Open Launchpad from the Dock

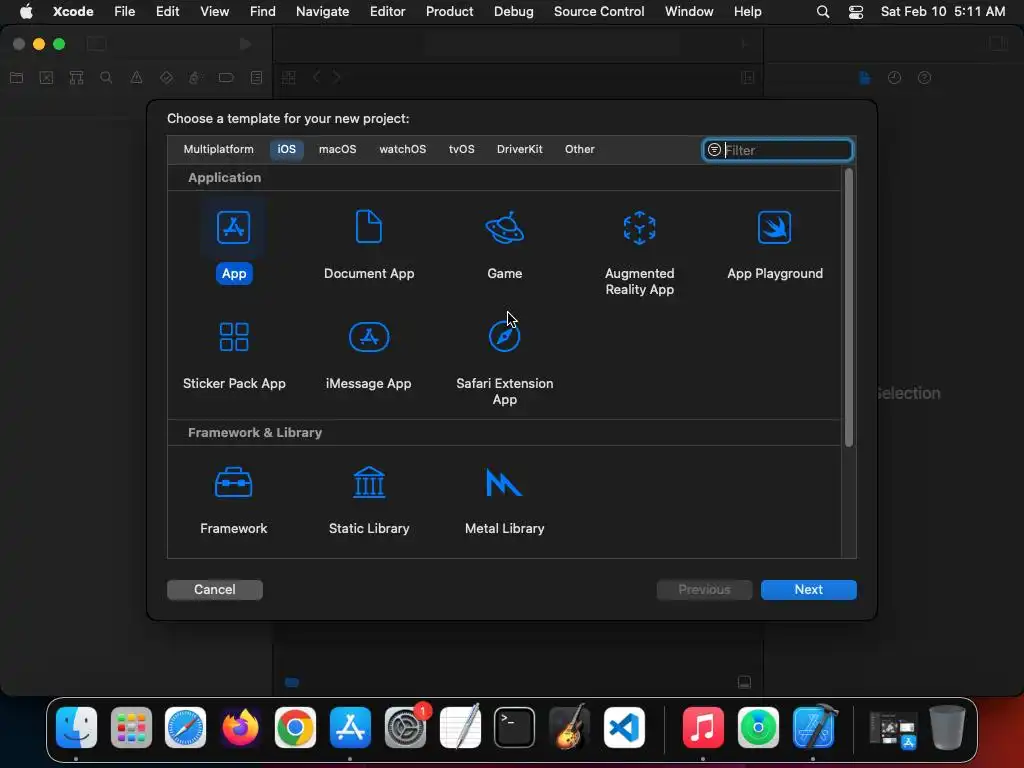click(131, 727)
